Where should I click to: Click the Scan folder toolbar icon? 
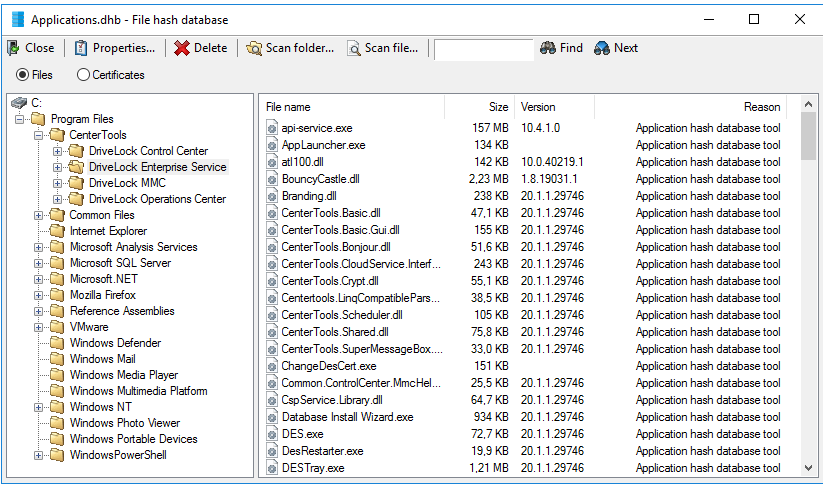click(x=254, y=48)
